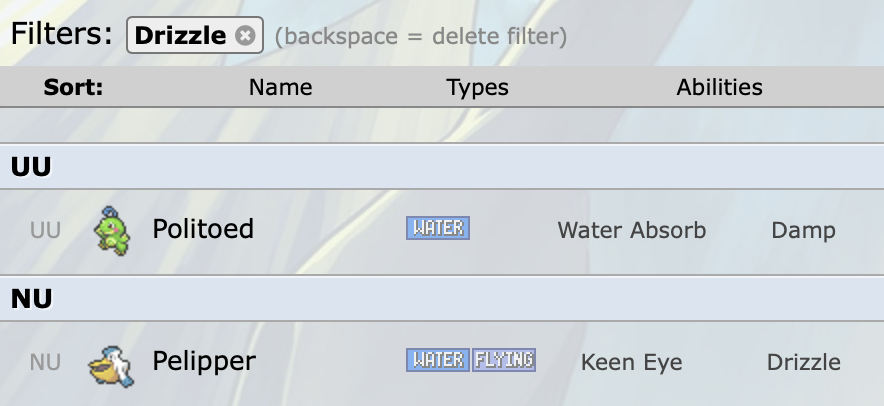
Task: Click the UU tier label beside Politoed
Action: [45, 230]
